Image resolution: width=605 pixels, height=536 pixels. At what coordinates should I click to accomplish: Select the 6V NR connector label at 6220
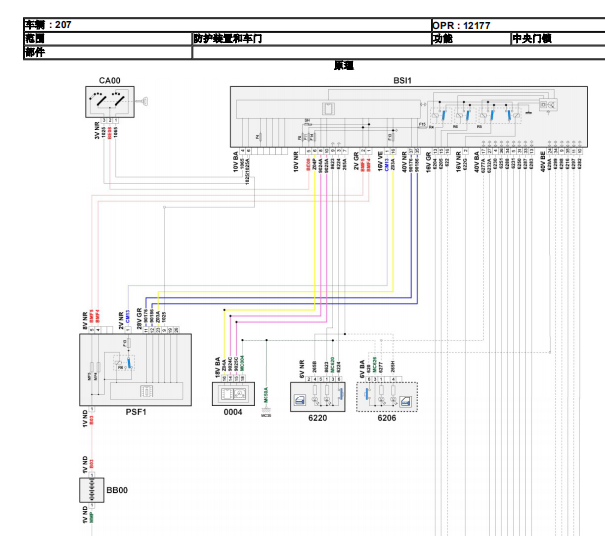302,369
